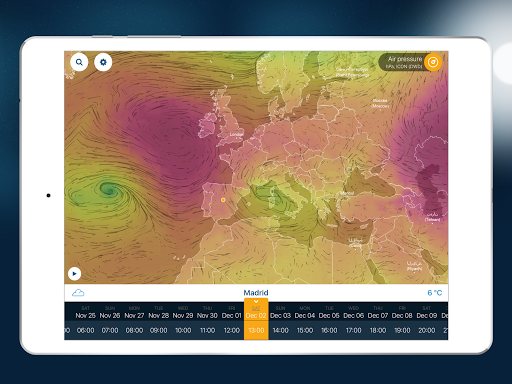Choose the 10:00 time slot

183,330
